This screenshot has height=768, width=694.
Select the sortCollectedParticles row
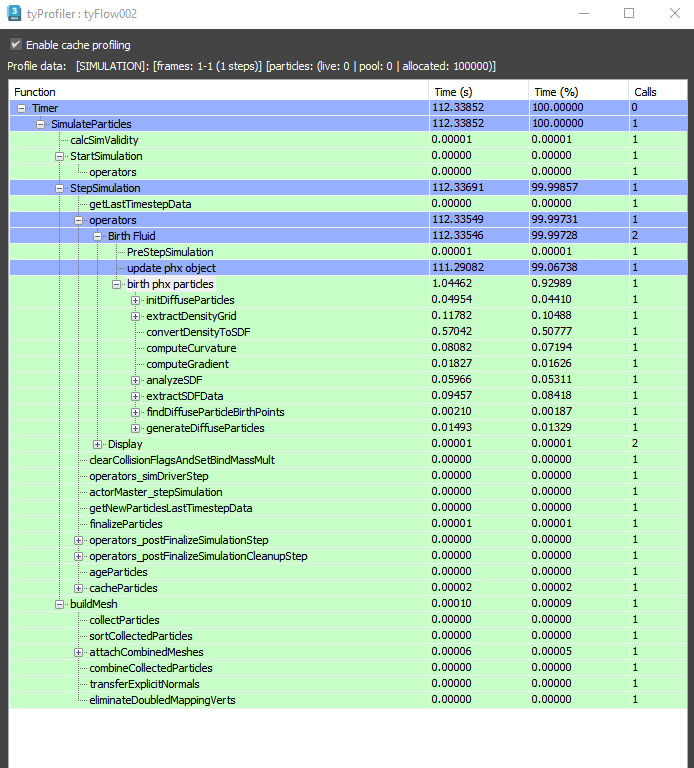coord(348,636)
